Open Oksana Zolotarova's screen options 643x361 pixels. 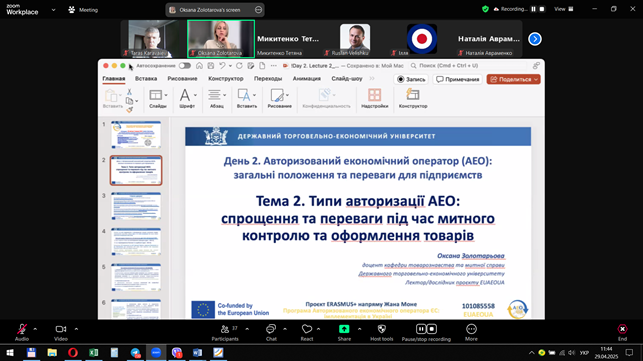point(258,10)
